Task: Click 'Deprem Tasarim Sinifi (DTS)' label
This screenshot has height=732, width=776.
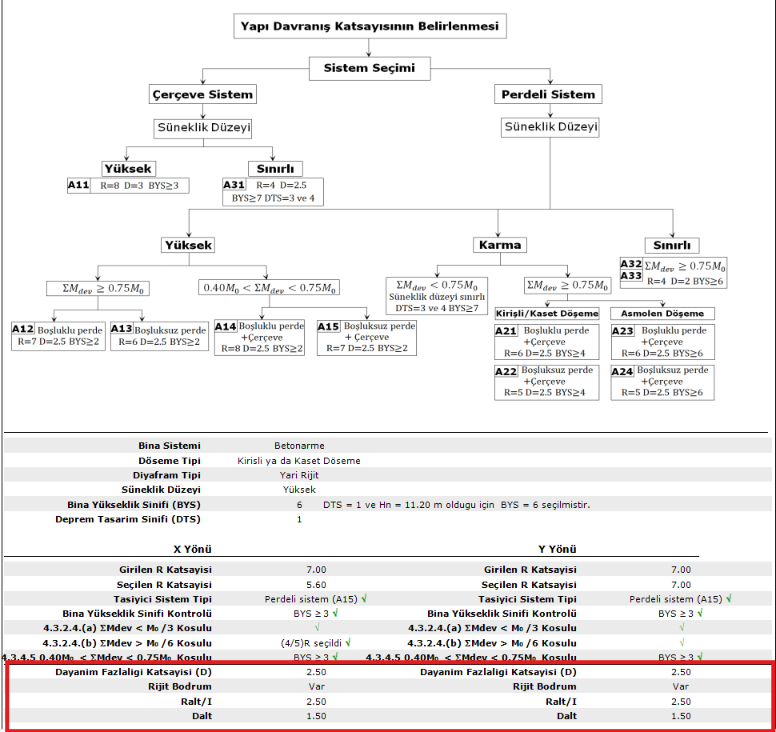Action: [x=128, y=519]
